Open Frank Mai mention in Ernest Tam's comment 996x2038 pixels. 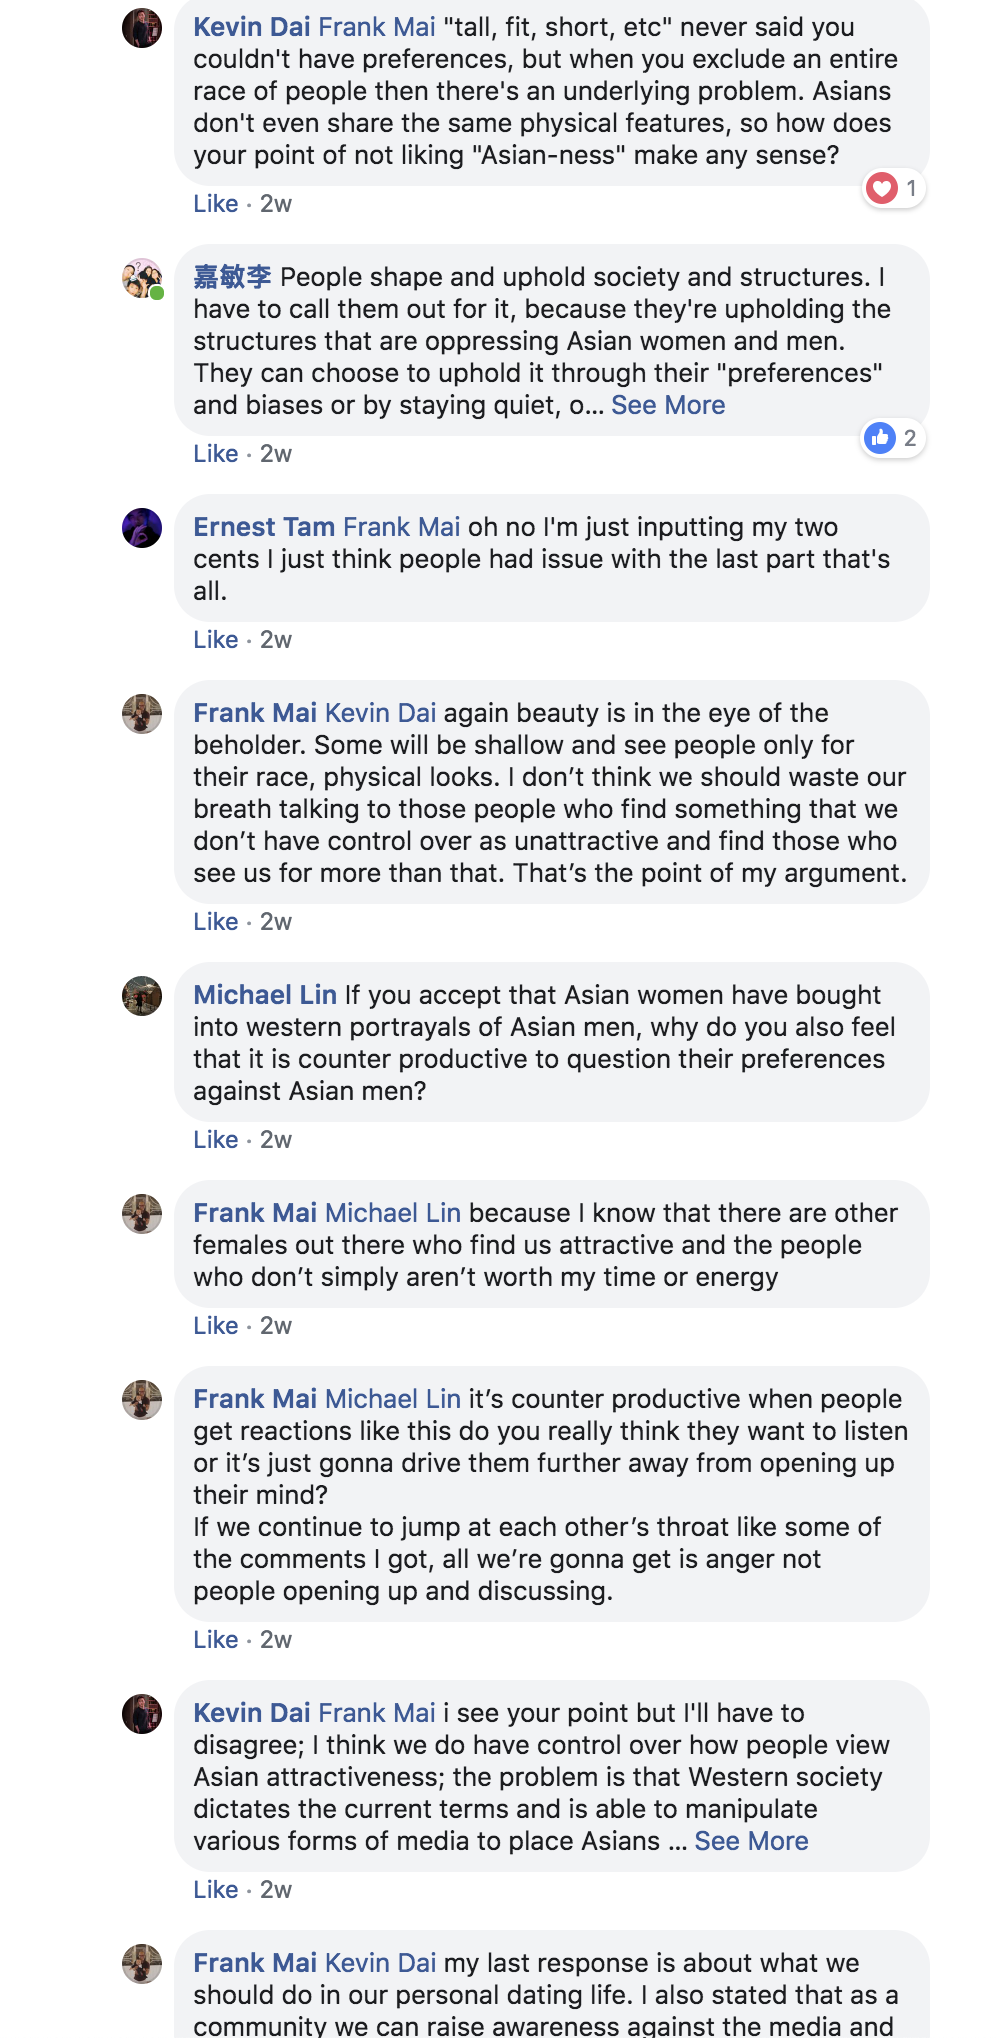402,527
